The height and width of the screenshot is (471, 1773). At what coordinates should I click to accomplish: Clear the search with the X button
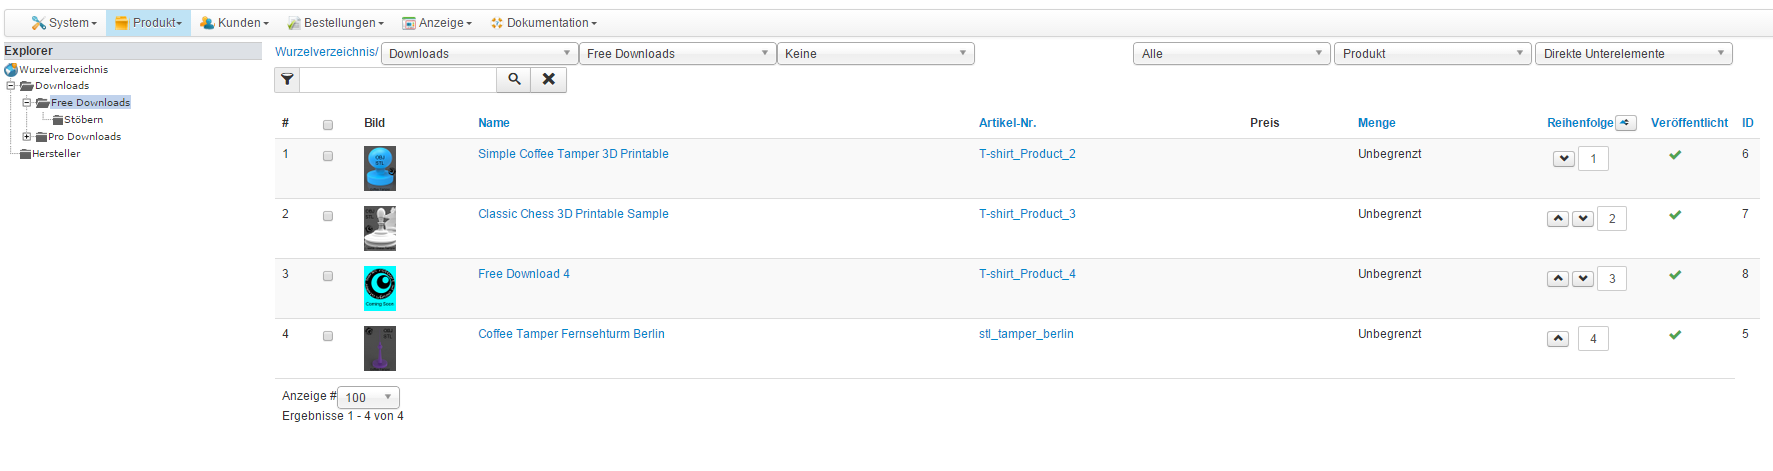click(549, 80)
